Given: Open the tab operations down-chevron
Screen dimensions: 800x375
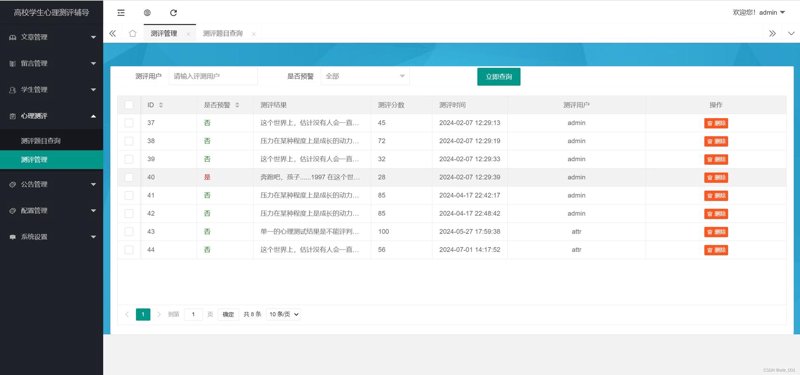Looking at the screenshot, I should (791, 33).
